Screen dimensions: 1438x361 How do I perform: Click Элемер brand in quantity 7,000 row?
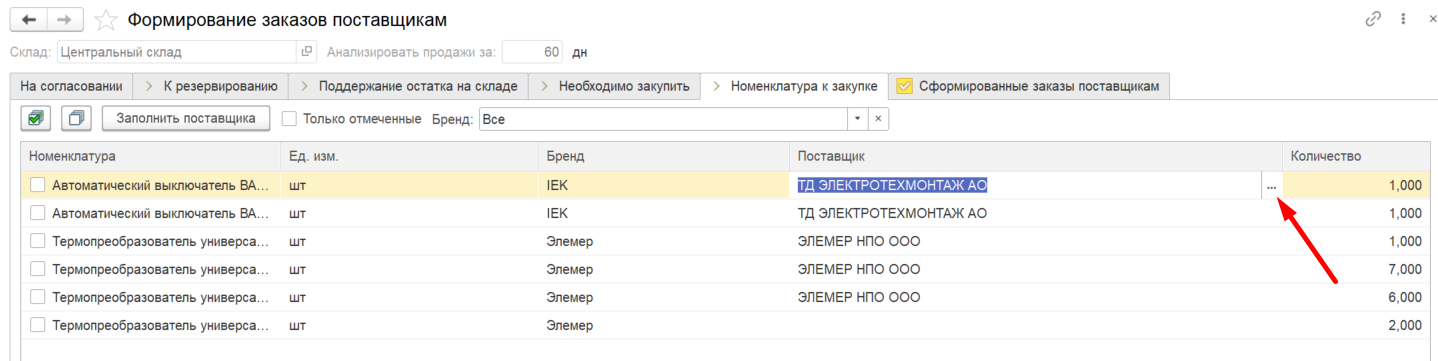click(569, 269)
